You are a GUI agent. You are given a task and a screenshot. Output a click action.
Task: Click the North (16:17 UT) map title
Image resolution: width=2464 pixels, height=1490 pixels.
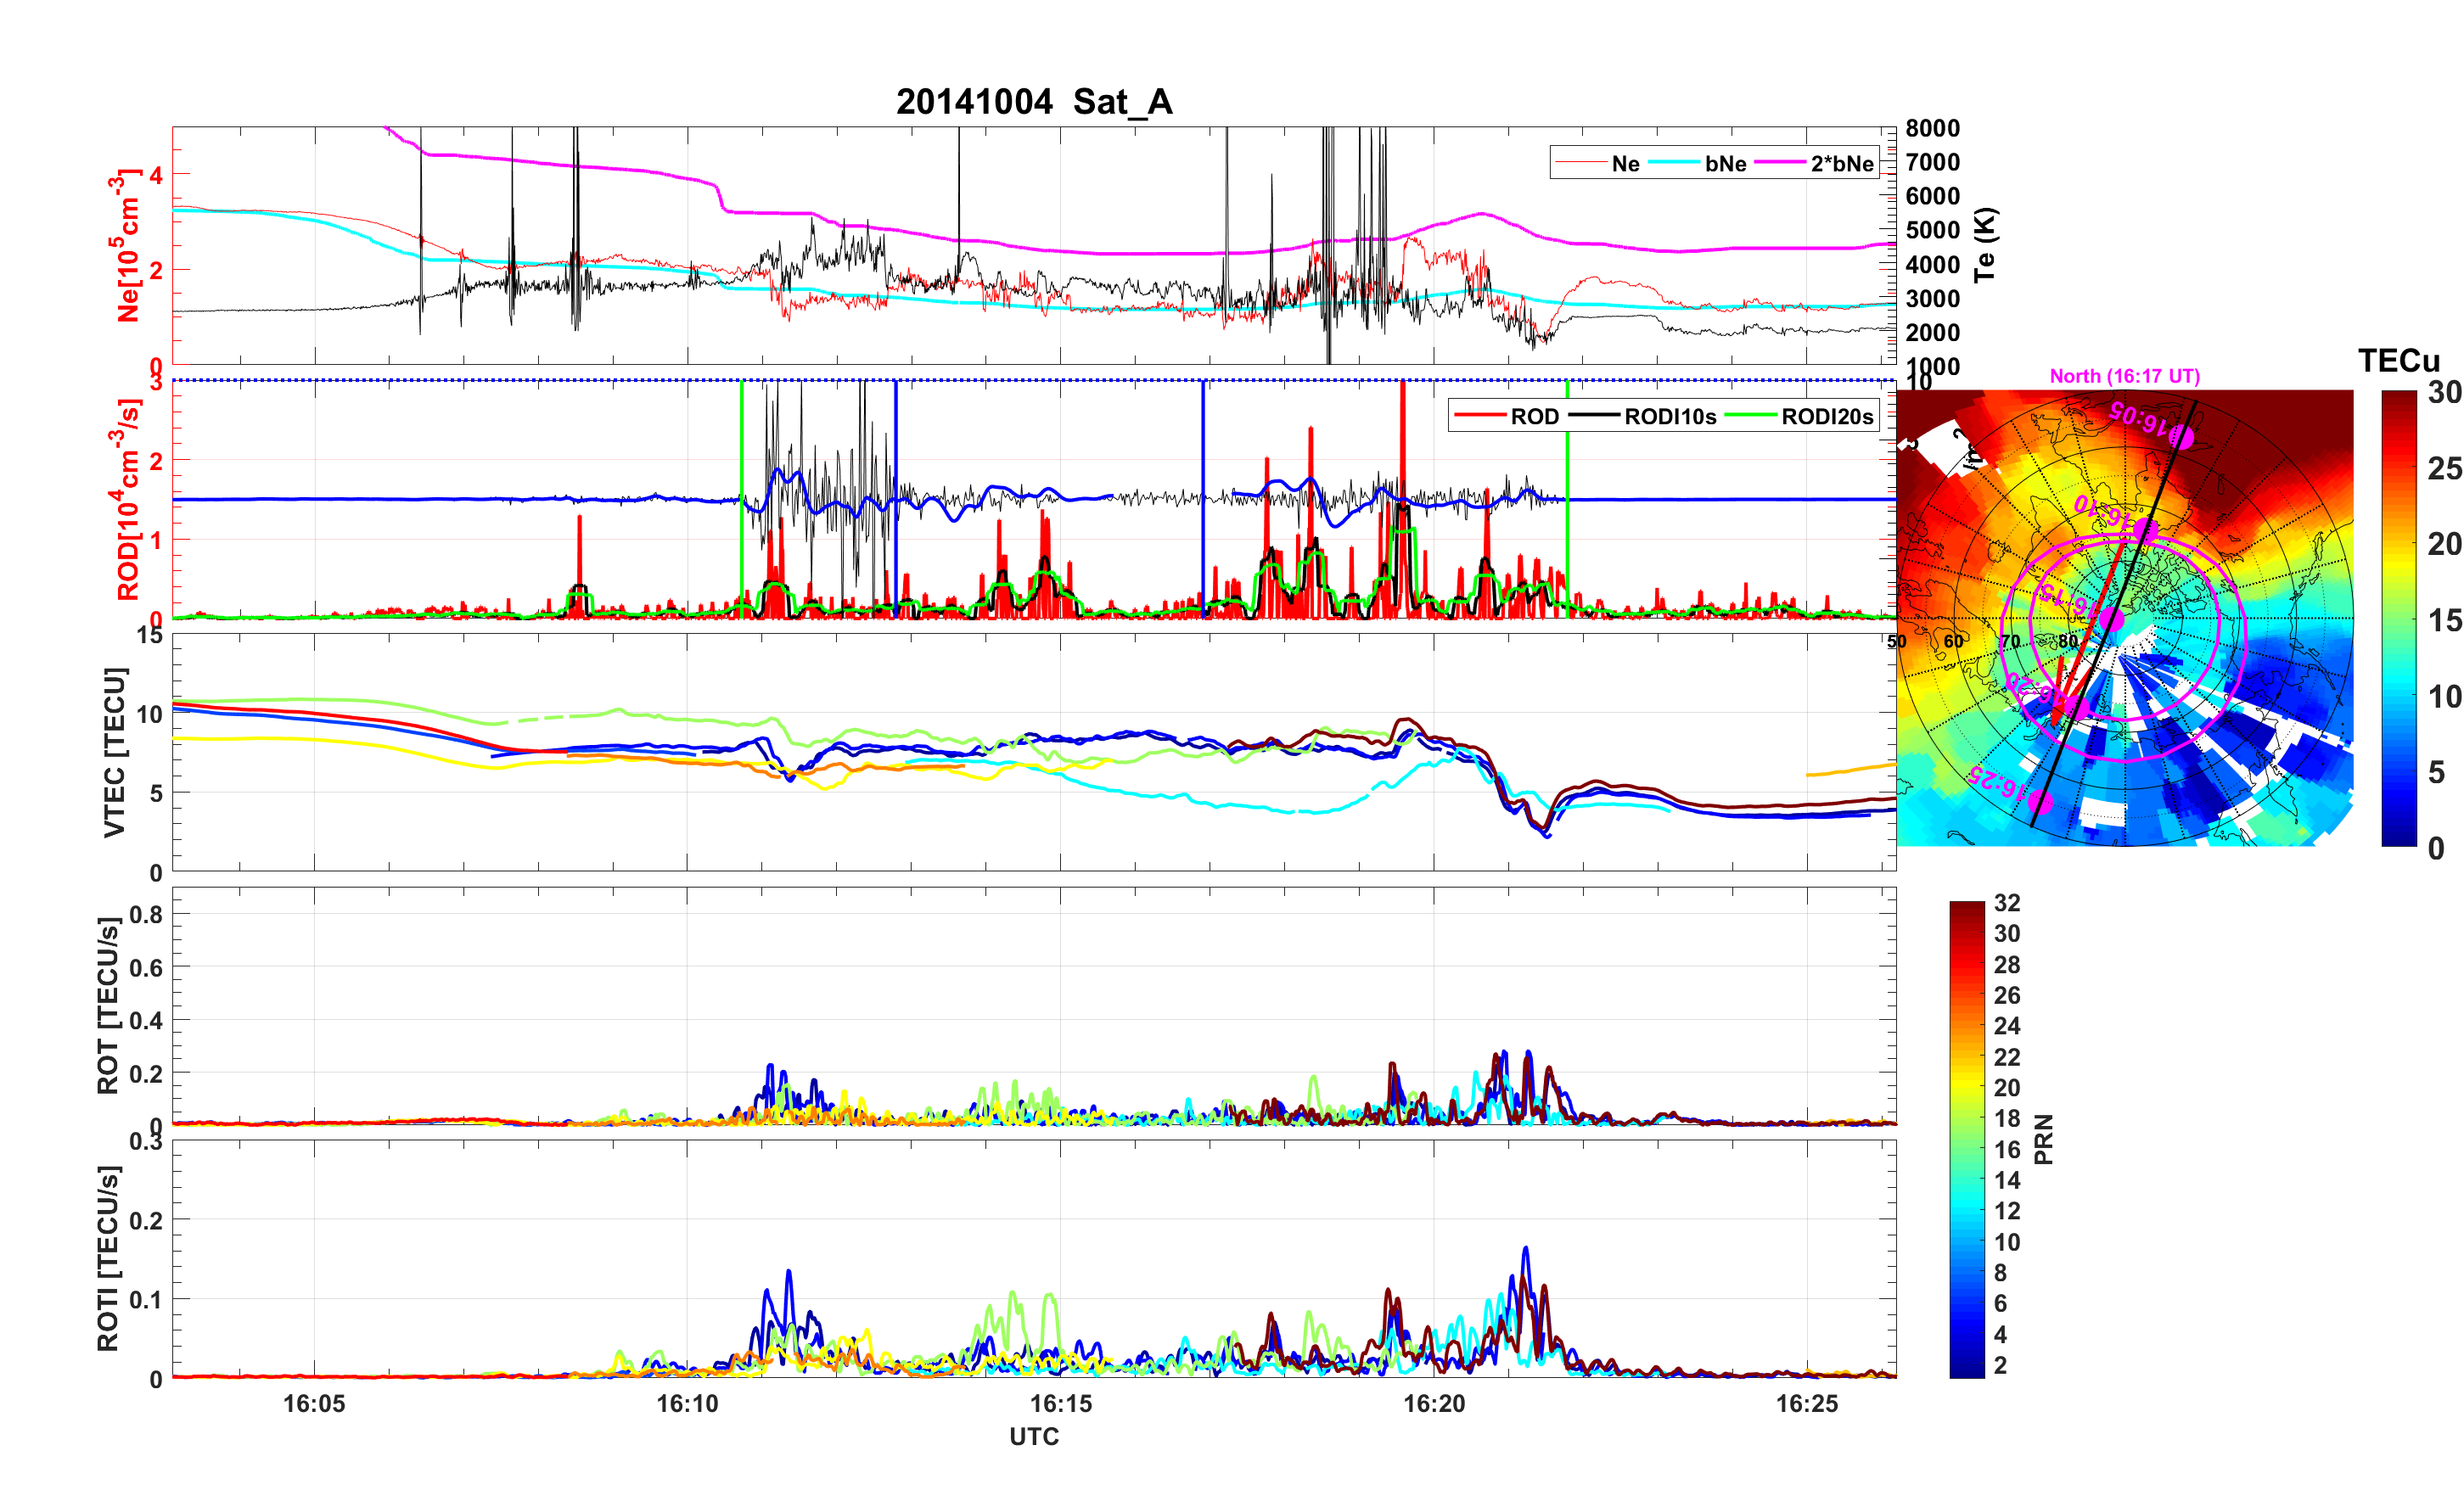coord(2124,376)
